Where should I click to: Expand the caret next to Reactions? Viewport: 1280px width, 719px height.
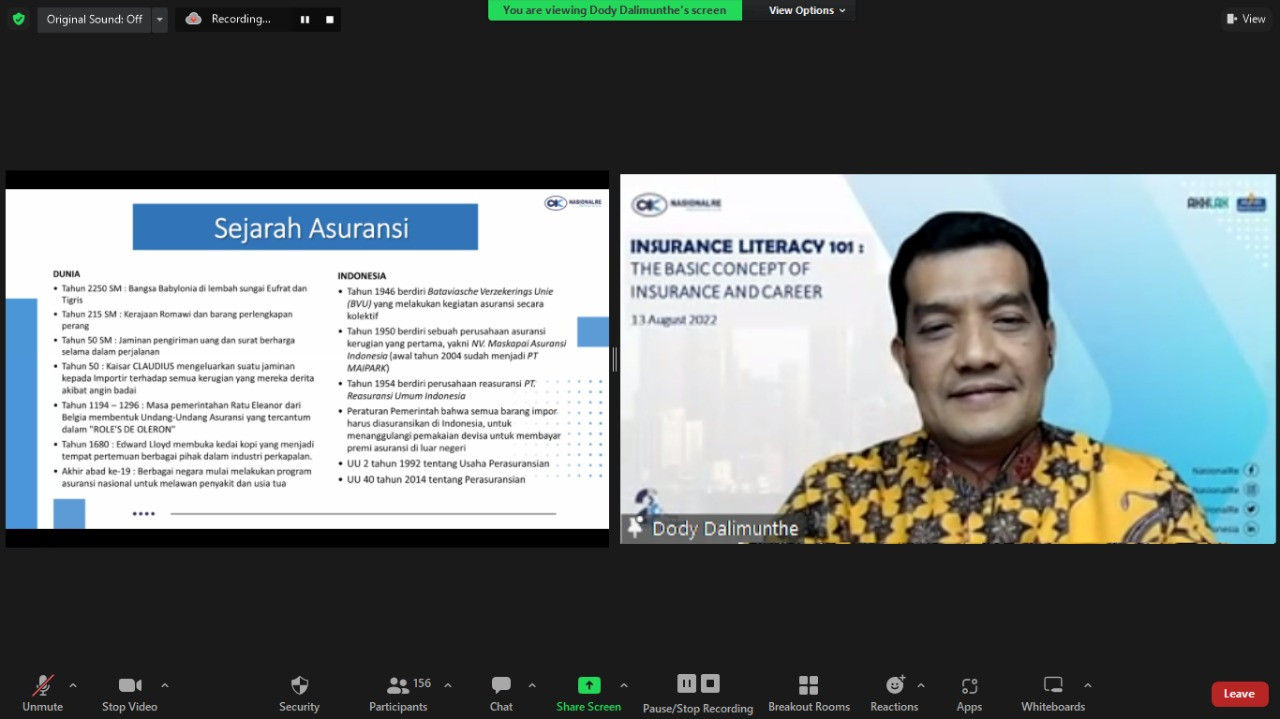point(921,685)
